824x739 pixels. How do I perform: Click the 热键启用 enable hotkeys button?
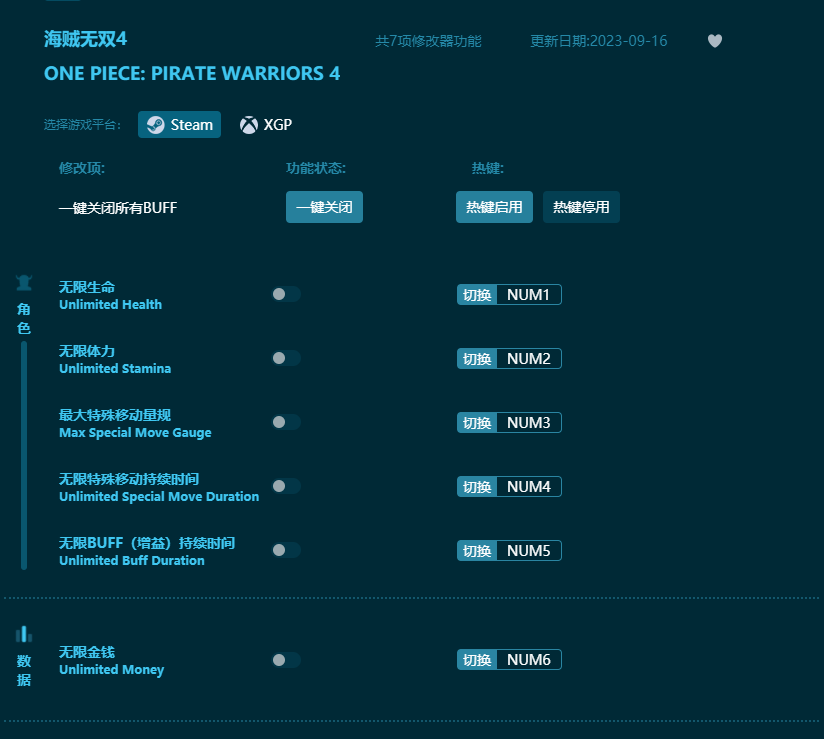[x=494, y=207]
